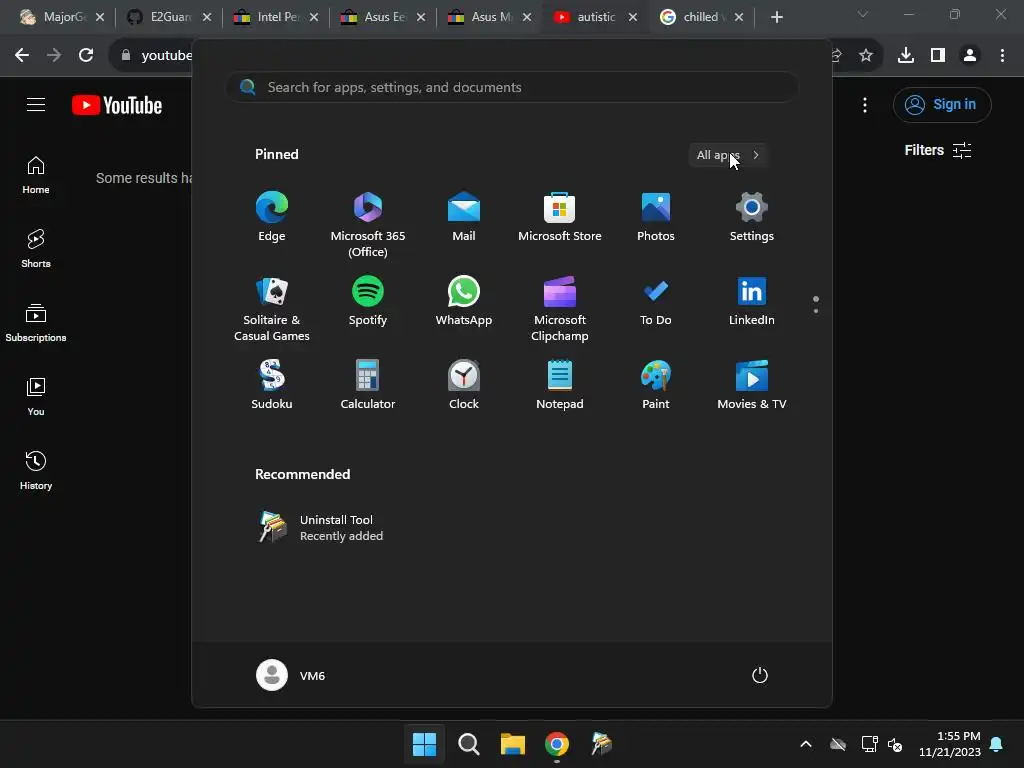Open Notepad from pinned apps
Viewport: 1024px width, 768px height.
(x=560, y=385)
